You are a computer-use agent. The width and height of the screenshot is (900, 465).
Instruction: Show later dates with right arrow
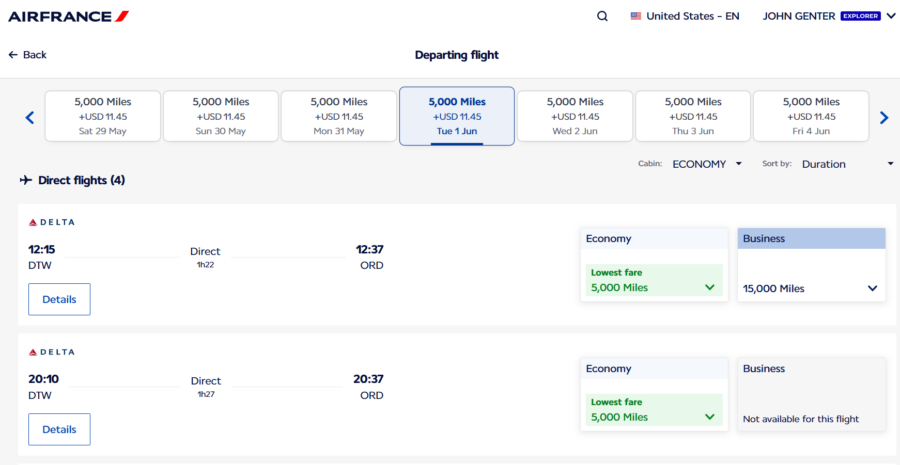pyautogui.click(x=884, y=118)
